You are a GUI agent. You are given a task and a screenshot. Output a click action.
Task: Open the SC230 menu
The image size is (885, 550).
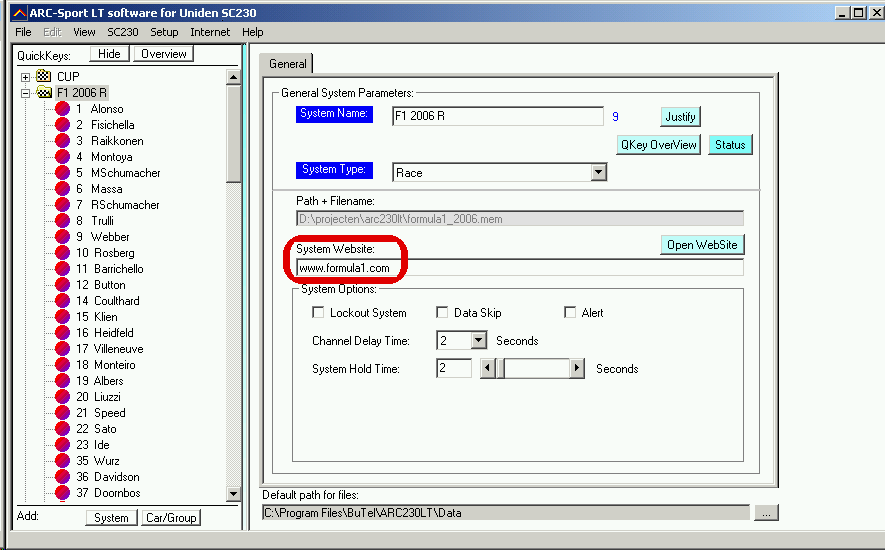122,32
